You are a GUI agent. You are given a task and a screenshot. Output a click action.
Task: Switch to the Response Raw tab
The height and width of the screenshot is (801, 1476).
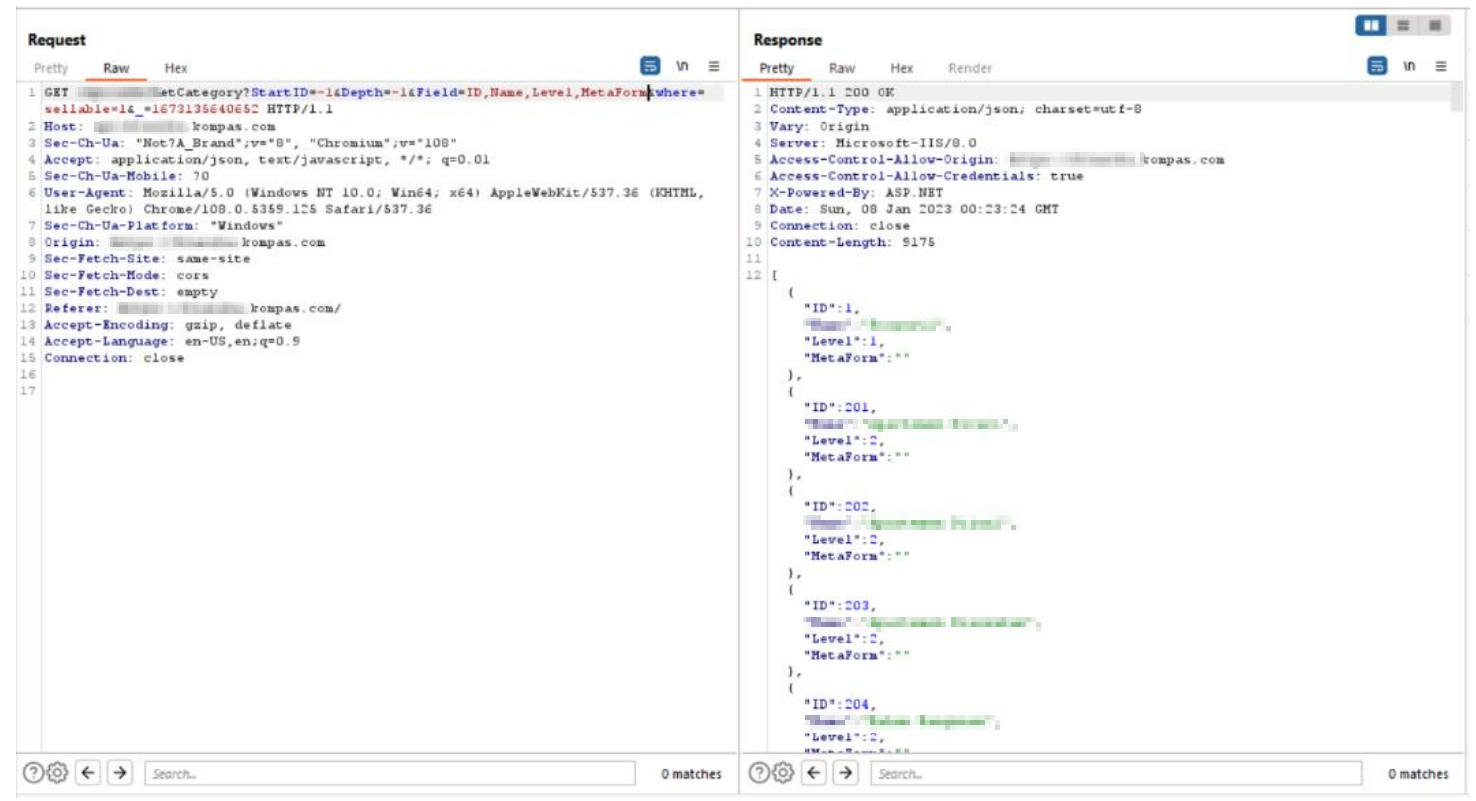[842, 68]
